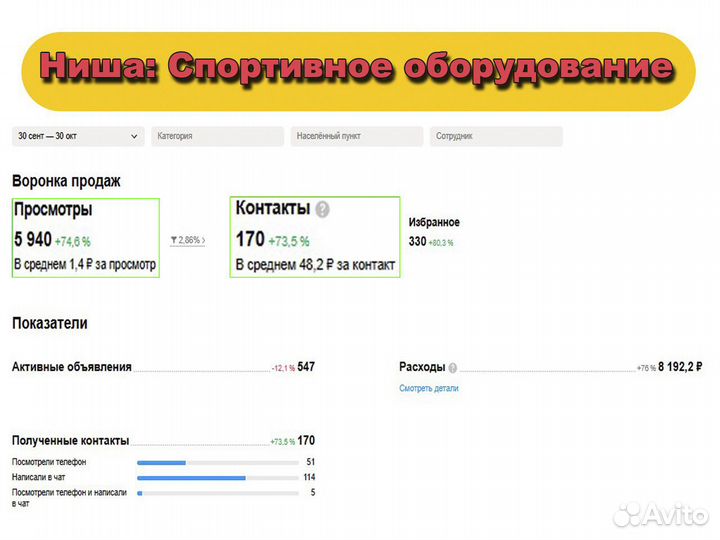
Task: Click the help icon beside Контакты heading
Action: [322, 210]
